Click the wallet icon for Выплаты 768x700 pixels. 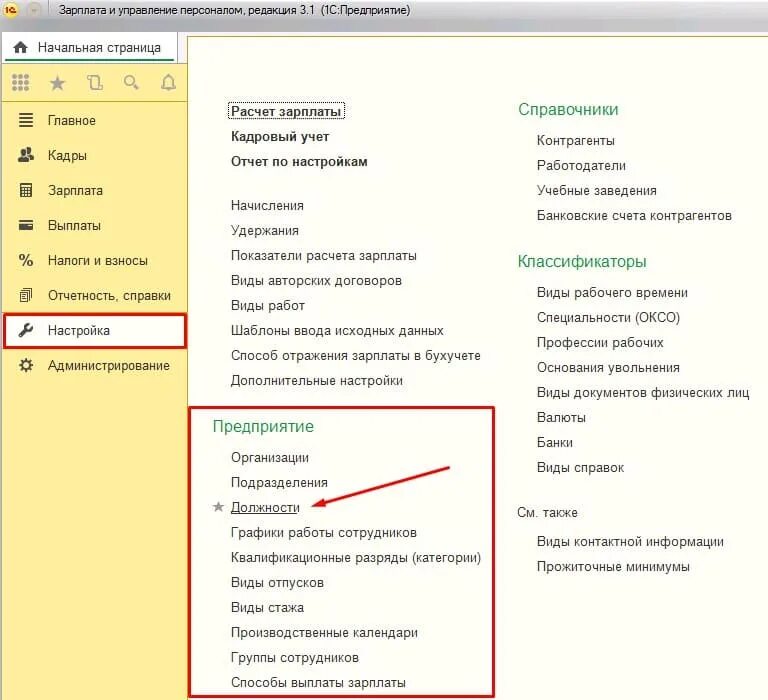coord(25,225)
